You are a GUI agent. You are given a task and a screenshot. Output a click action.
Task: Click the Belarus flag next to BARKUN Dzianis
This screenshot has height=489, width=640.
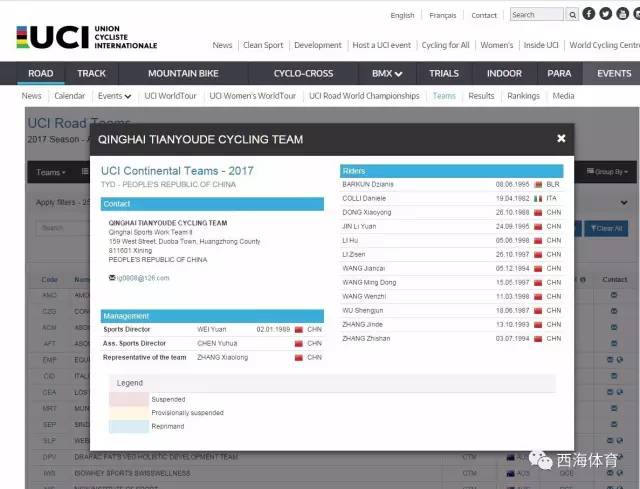pos(538,184)
